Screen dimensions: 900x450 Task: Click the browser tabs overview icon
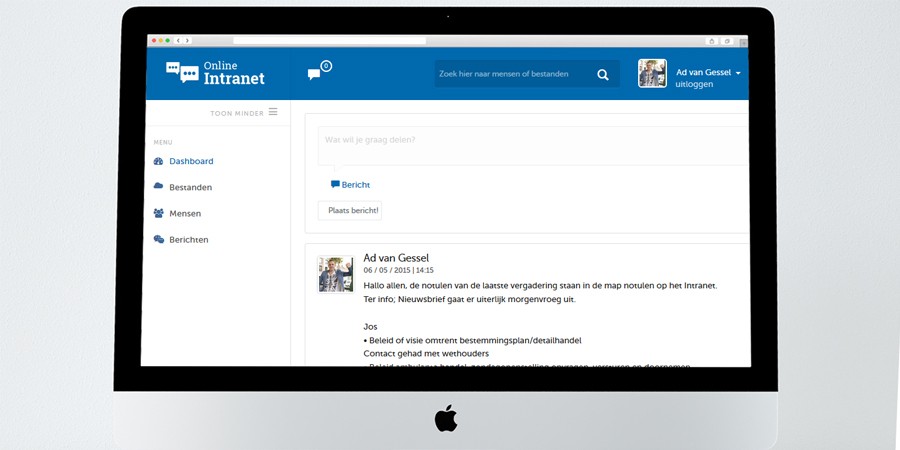(x=727, y=41)
